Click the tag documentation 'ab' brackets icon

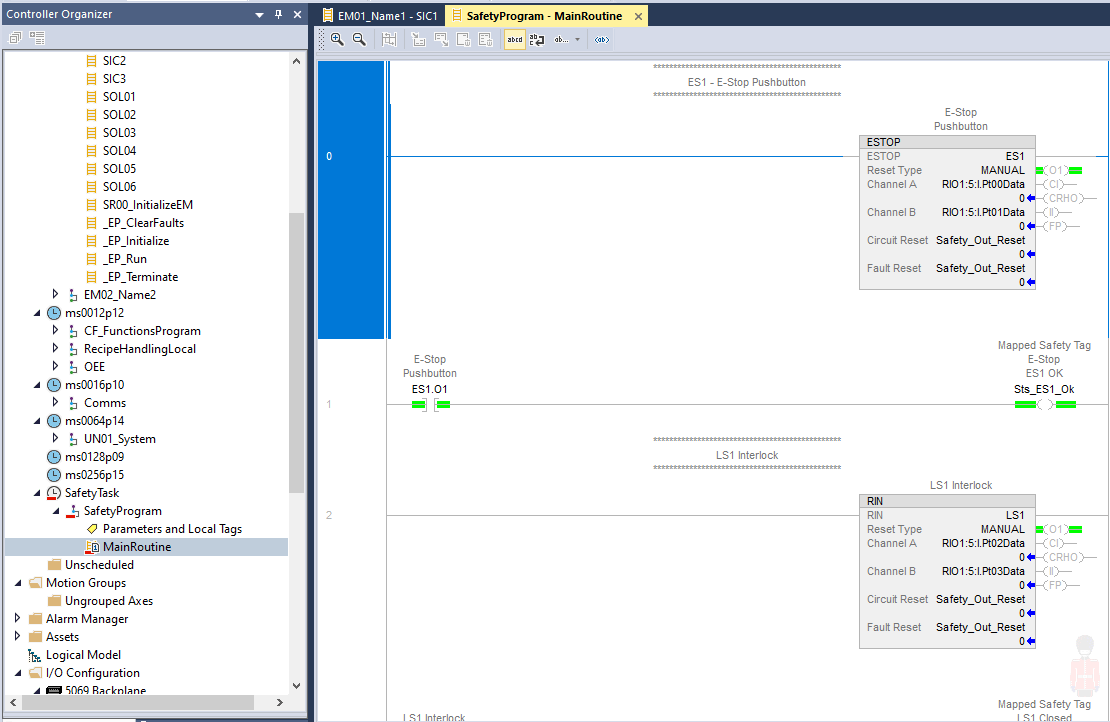tap(601, 40)
